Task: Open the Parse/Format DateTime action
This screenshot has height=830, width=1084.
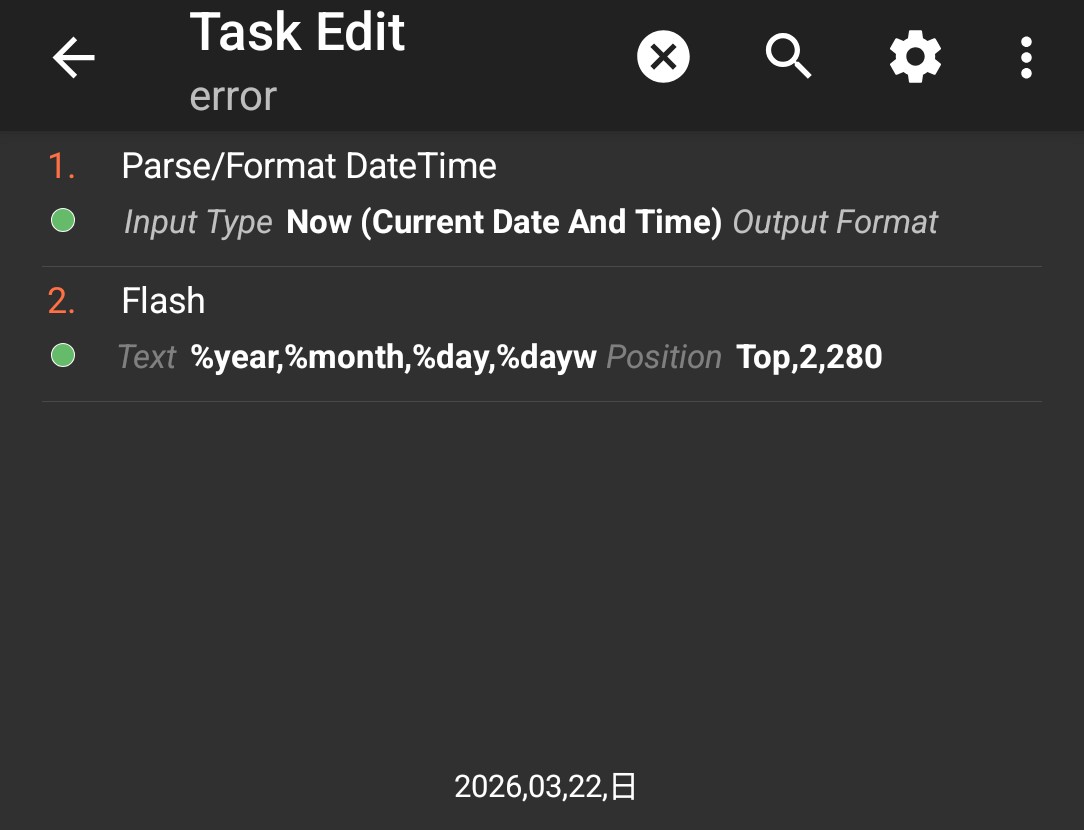Action: click(x=542, y=198)
